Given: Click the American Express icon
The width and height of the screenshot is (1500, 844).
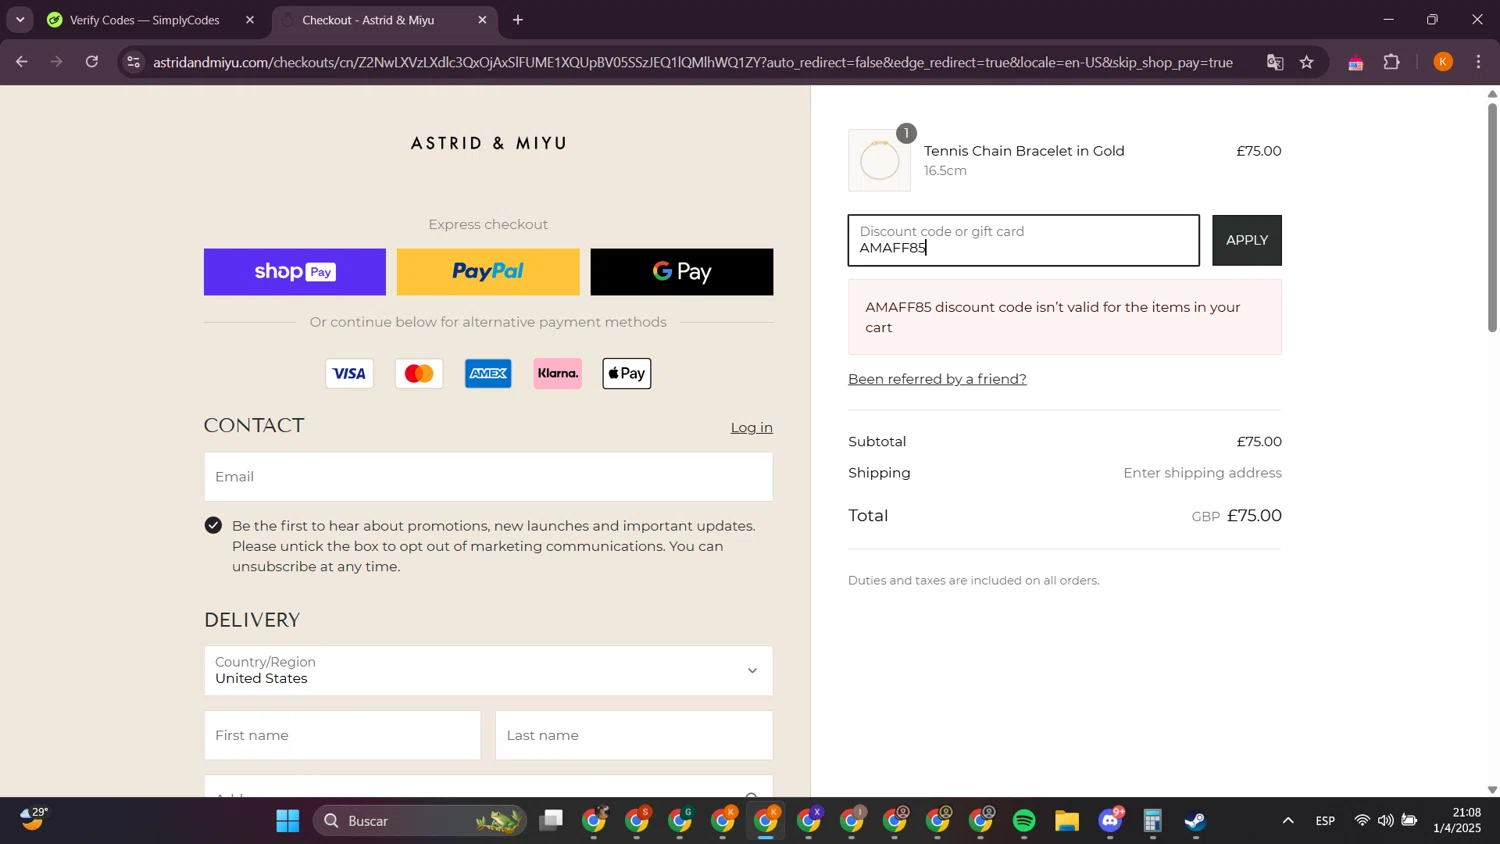Looking at the screenshot, I should (488, 374).
